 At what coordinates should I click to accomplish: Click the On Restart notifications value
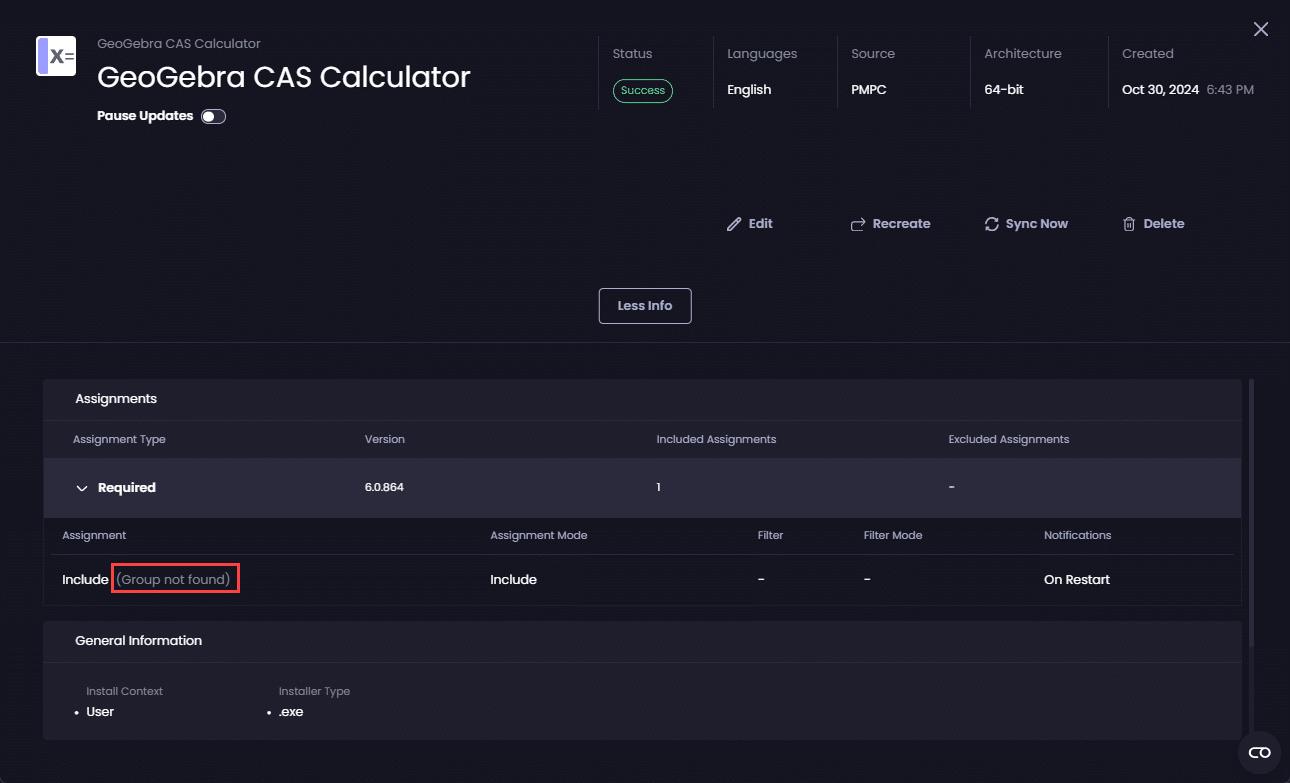1076,579
